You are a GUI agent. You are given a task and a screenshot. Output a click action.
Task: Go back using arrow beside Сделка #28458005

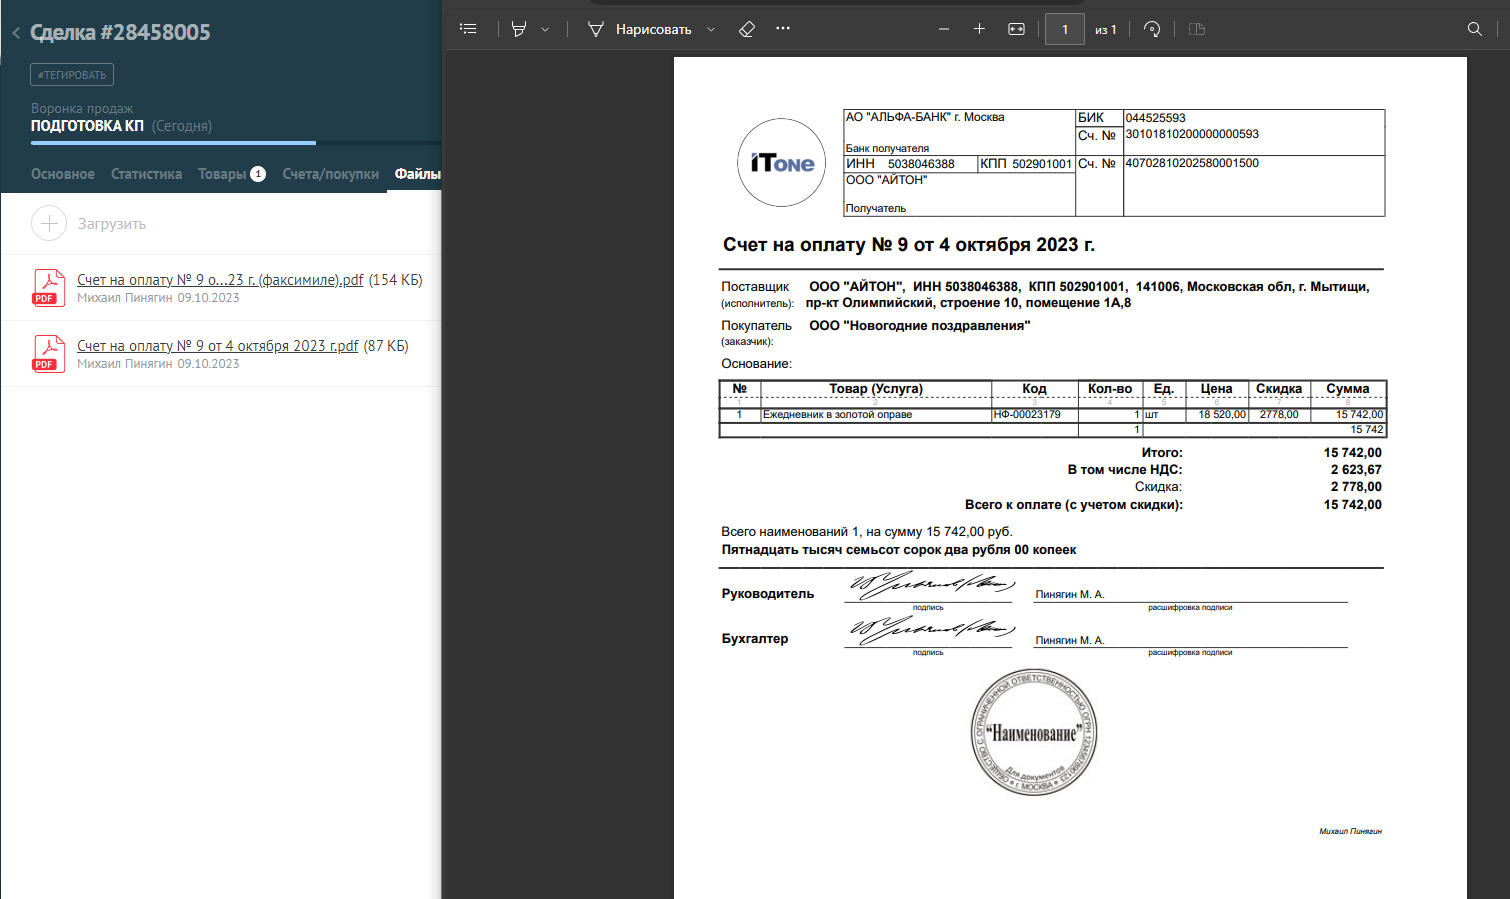point(16,33)
